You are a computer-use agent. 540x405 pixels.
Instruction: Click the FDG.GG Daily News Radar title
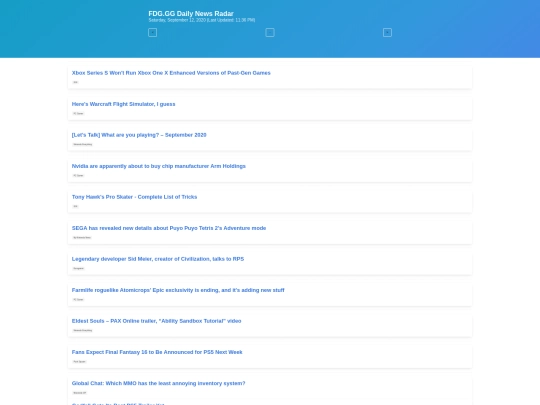(x=191, y=14)
